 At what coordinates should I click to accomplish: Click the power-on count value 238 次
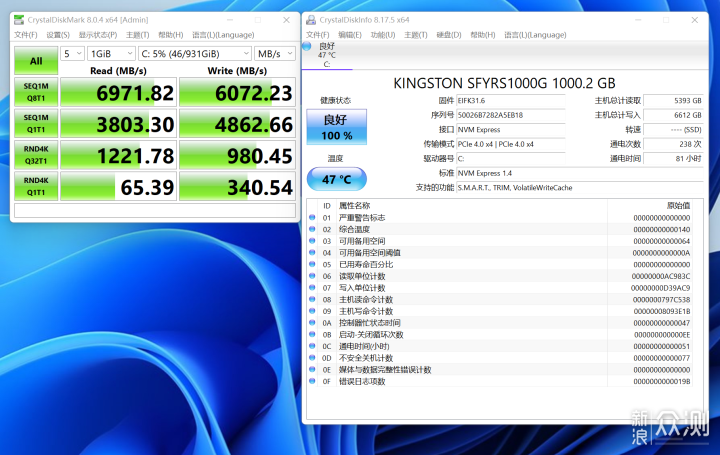pos(673,144)
